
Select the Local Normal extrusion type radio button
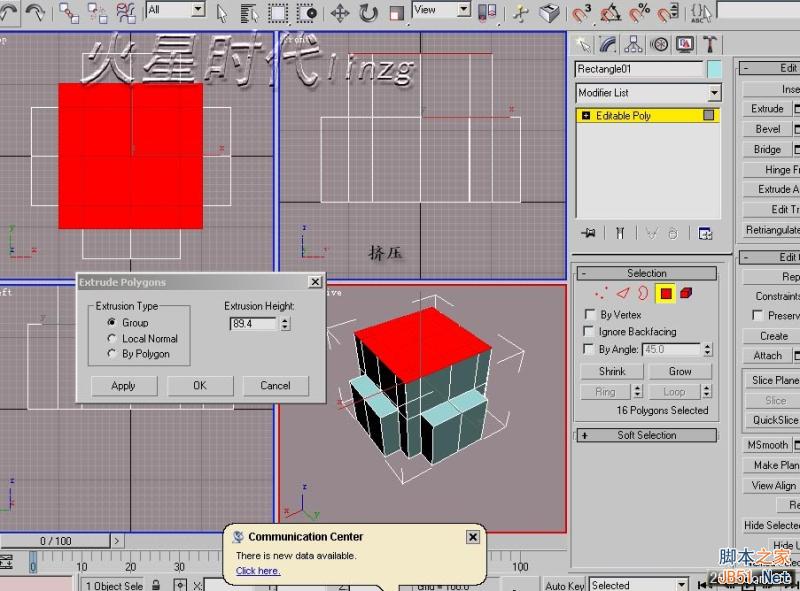pyautogui.click(x=111, y=338)
